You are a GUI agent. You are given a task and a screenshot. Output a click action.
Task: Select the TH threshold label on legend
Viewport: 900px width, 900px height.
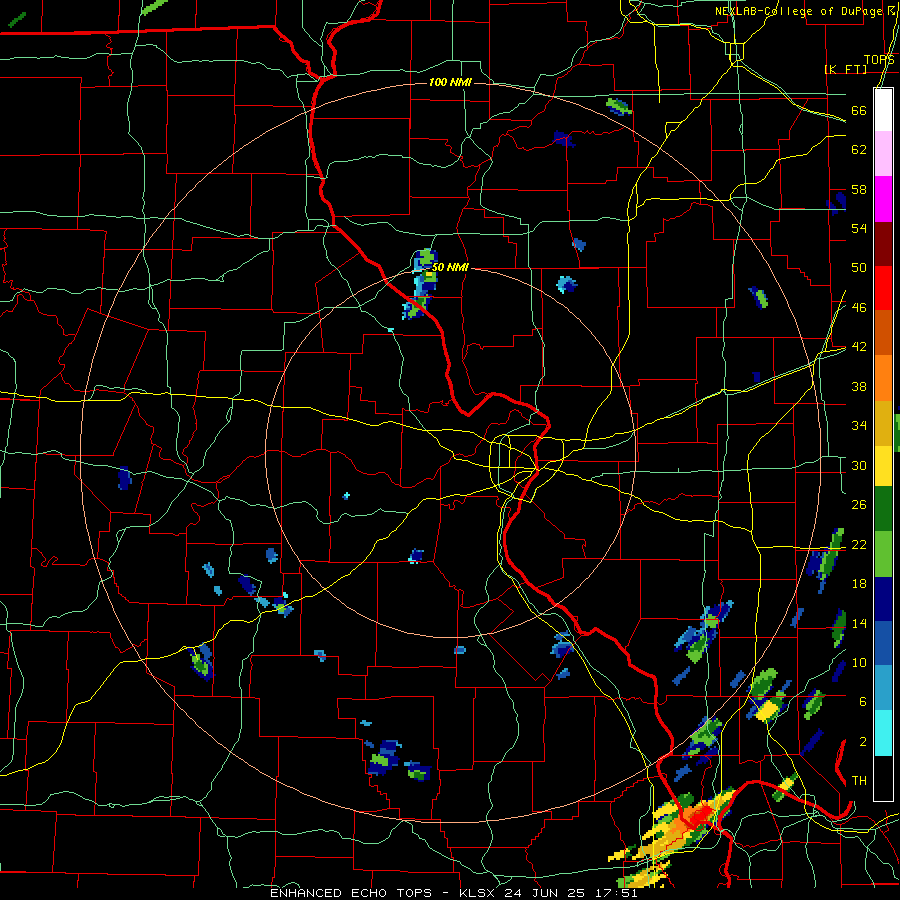(x=859, y=781)
